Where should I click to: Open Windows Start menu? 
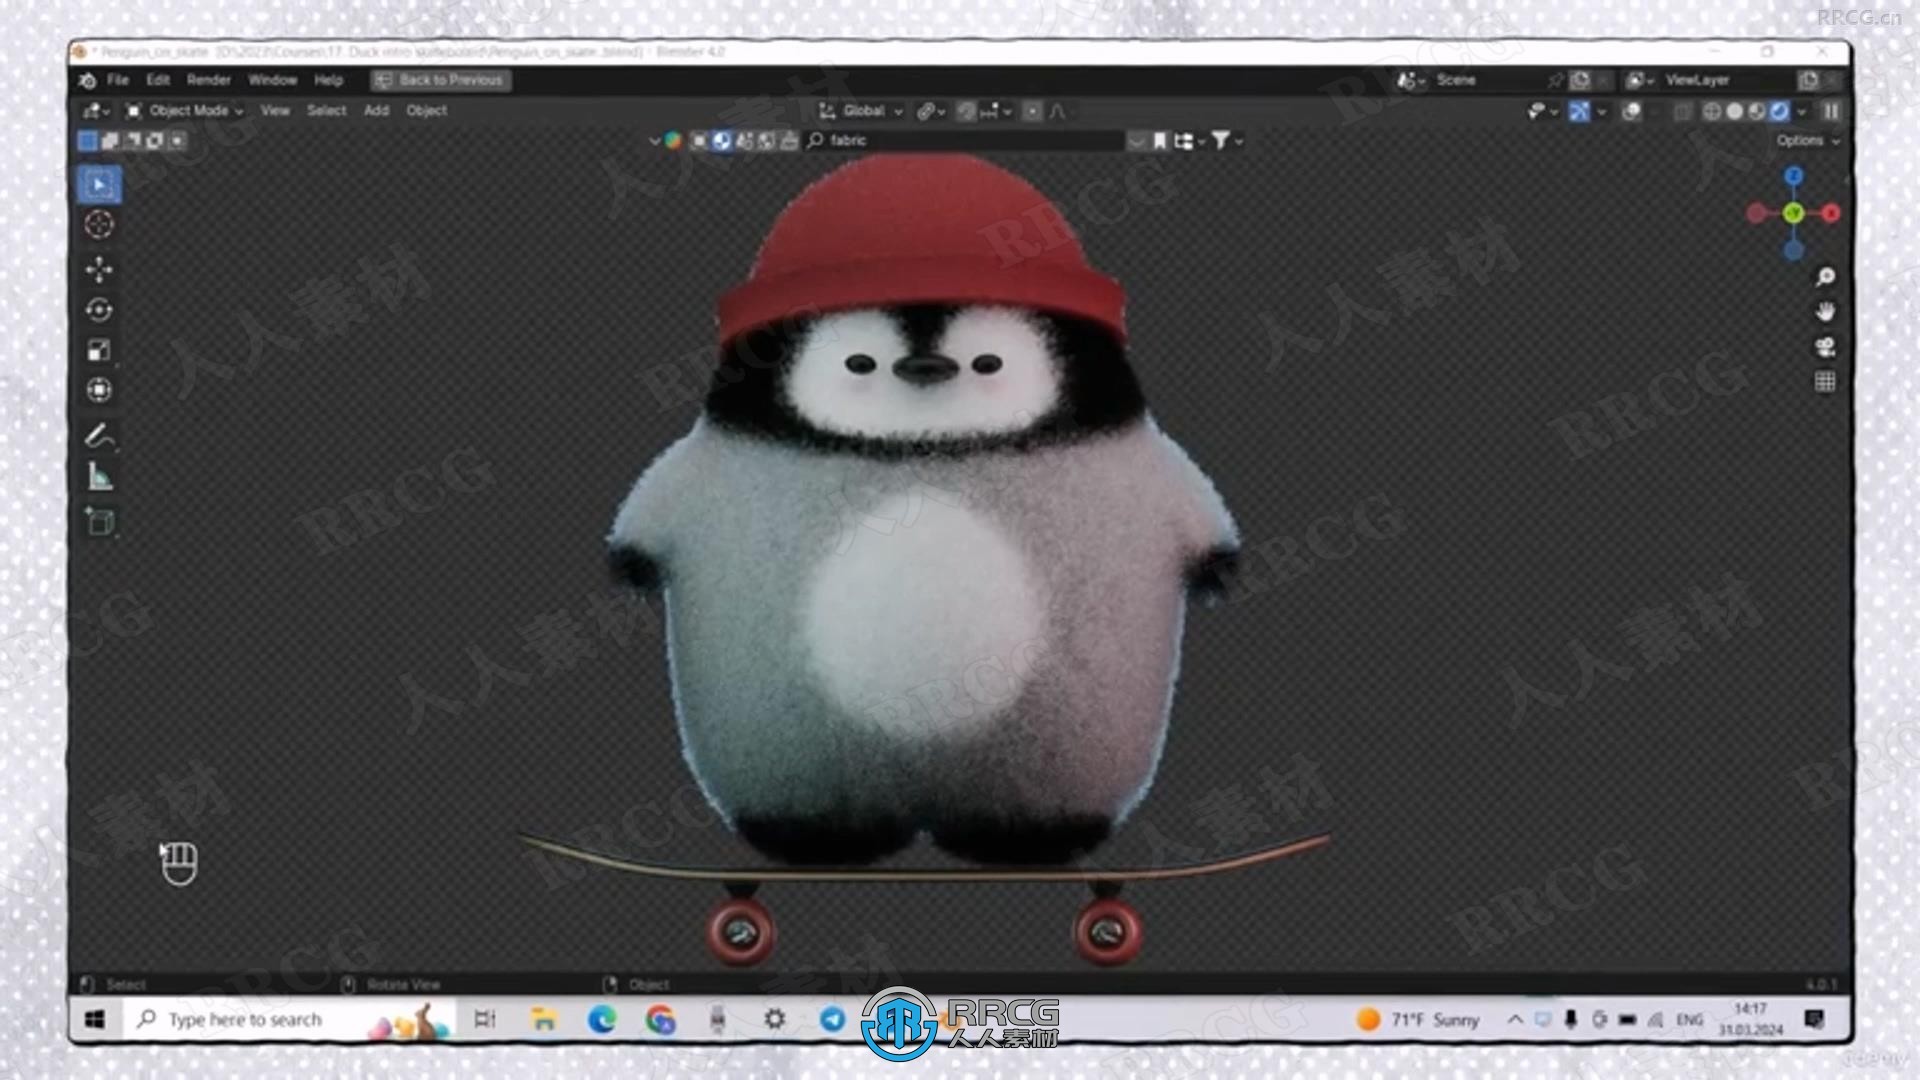[96, 1019]
